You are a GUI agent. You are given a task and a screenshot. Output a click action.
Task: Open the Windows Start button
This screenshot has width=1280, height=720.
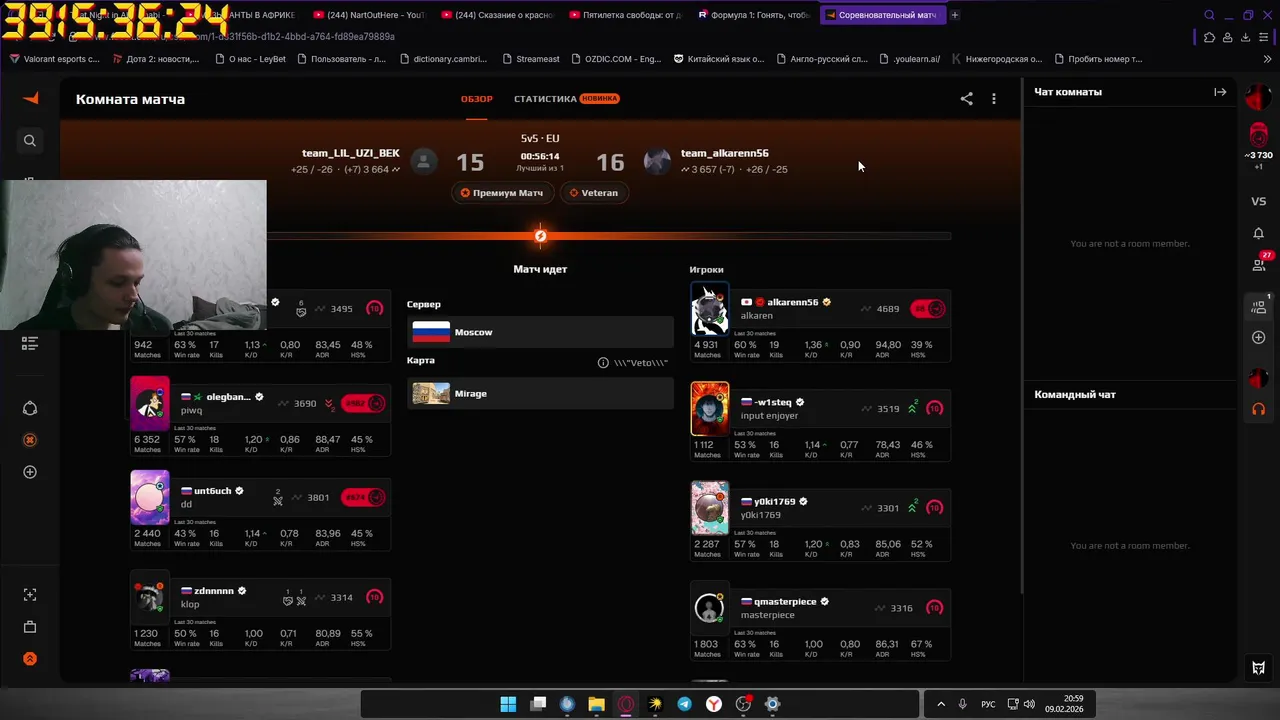(x=508, y=704)
